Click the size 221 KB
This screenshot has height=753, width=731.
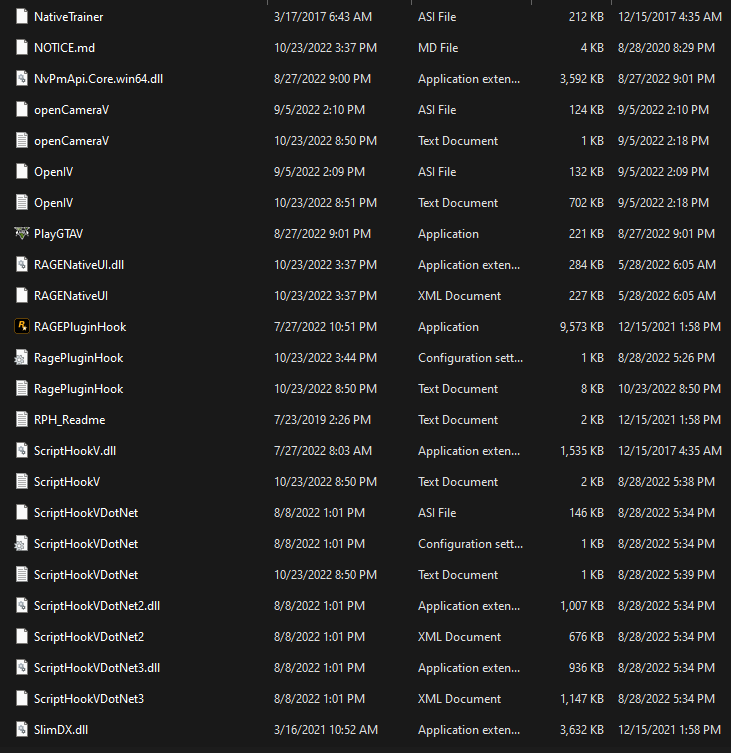tap(586, 234)
